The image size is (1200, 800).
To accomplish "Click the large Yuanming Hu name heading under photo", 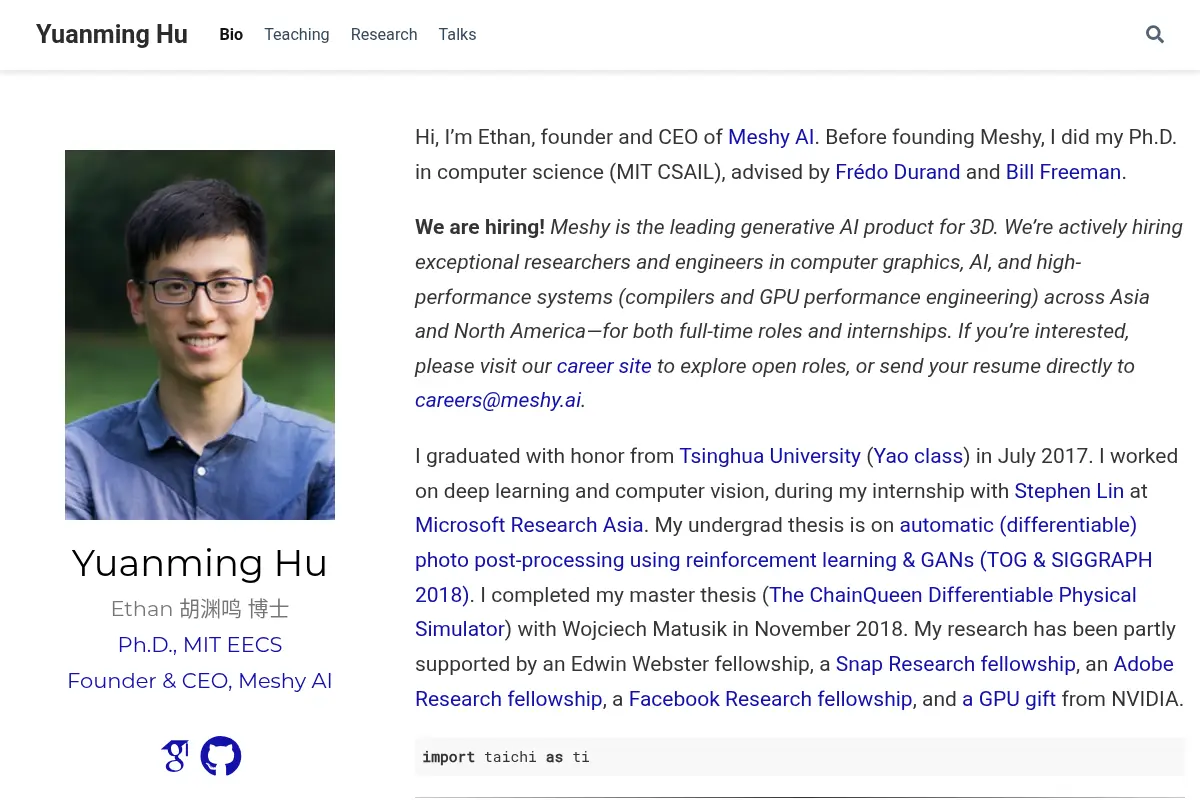I will tap(200, 563).
